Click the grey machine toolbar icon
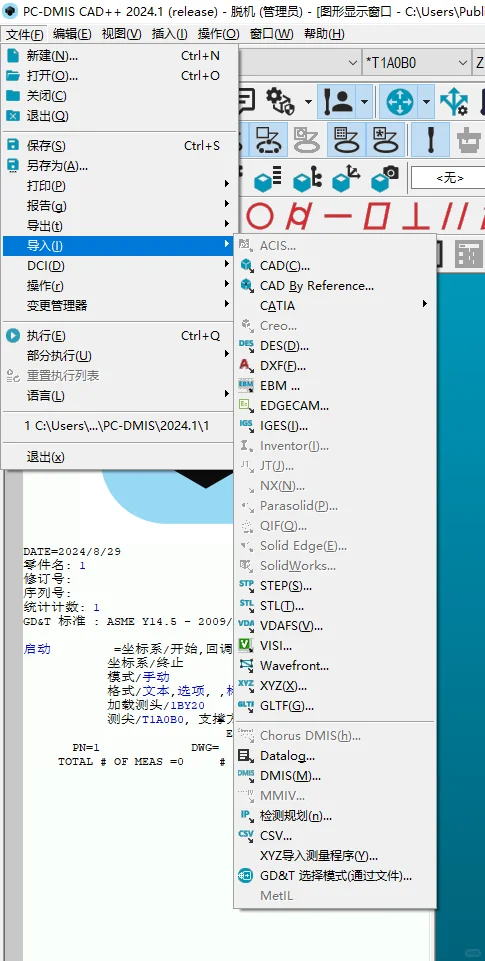This screenshot has width=485, height=961. (470, 141)
